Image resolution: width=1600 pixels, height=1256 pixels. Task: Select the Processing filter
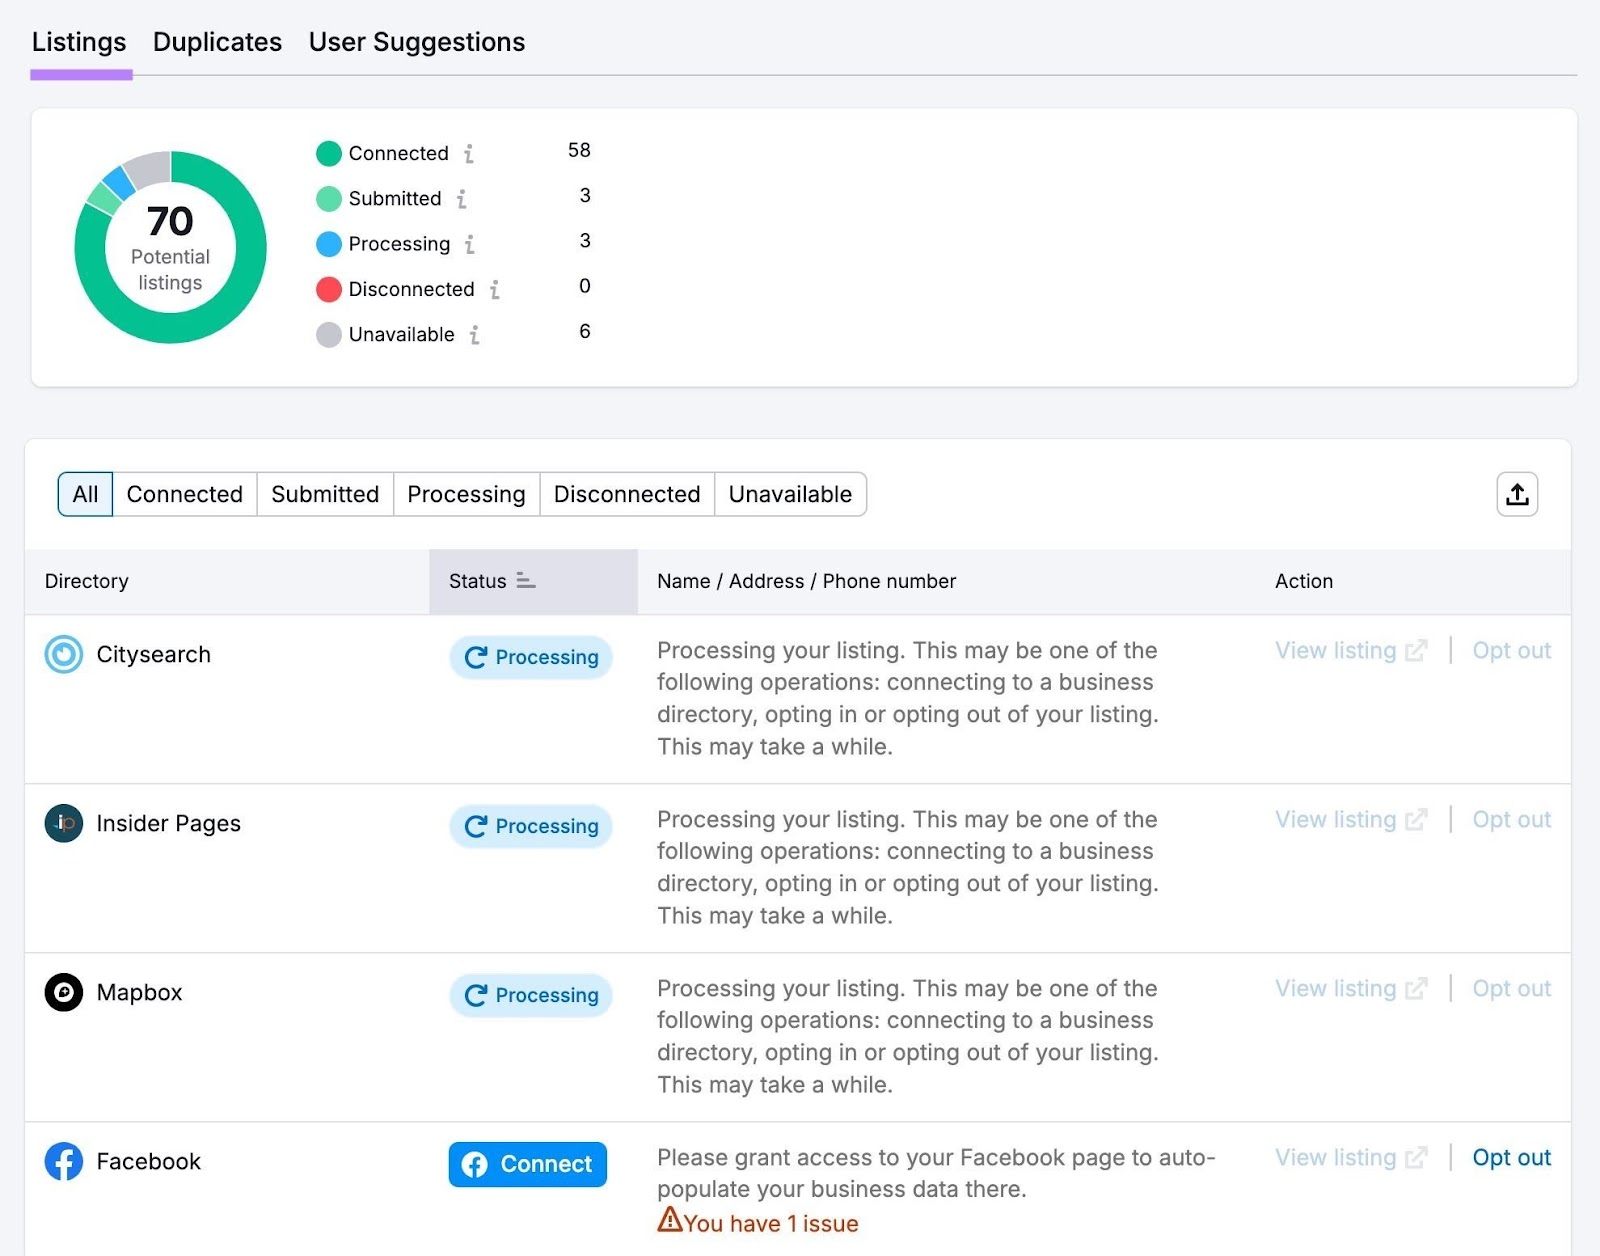click(x=466, y=494)
